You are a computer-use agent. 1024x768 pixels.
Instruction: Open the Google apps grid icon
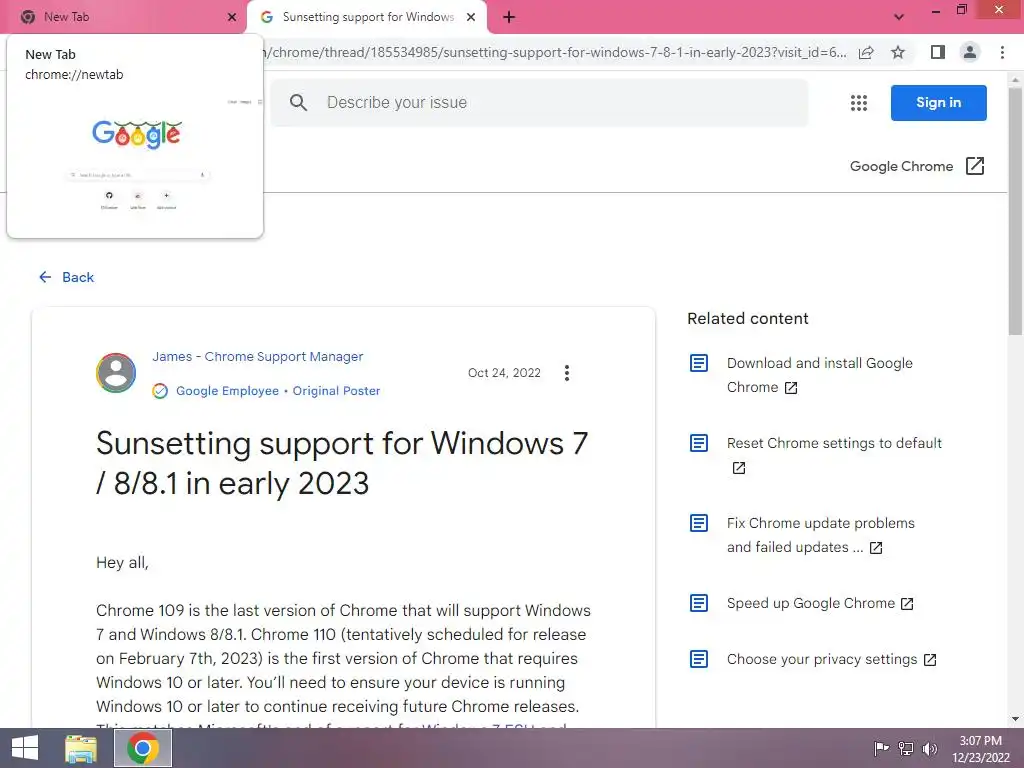(859, 103)
